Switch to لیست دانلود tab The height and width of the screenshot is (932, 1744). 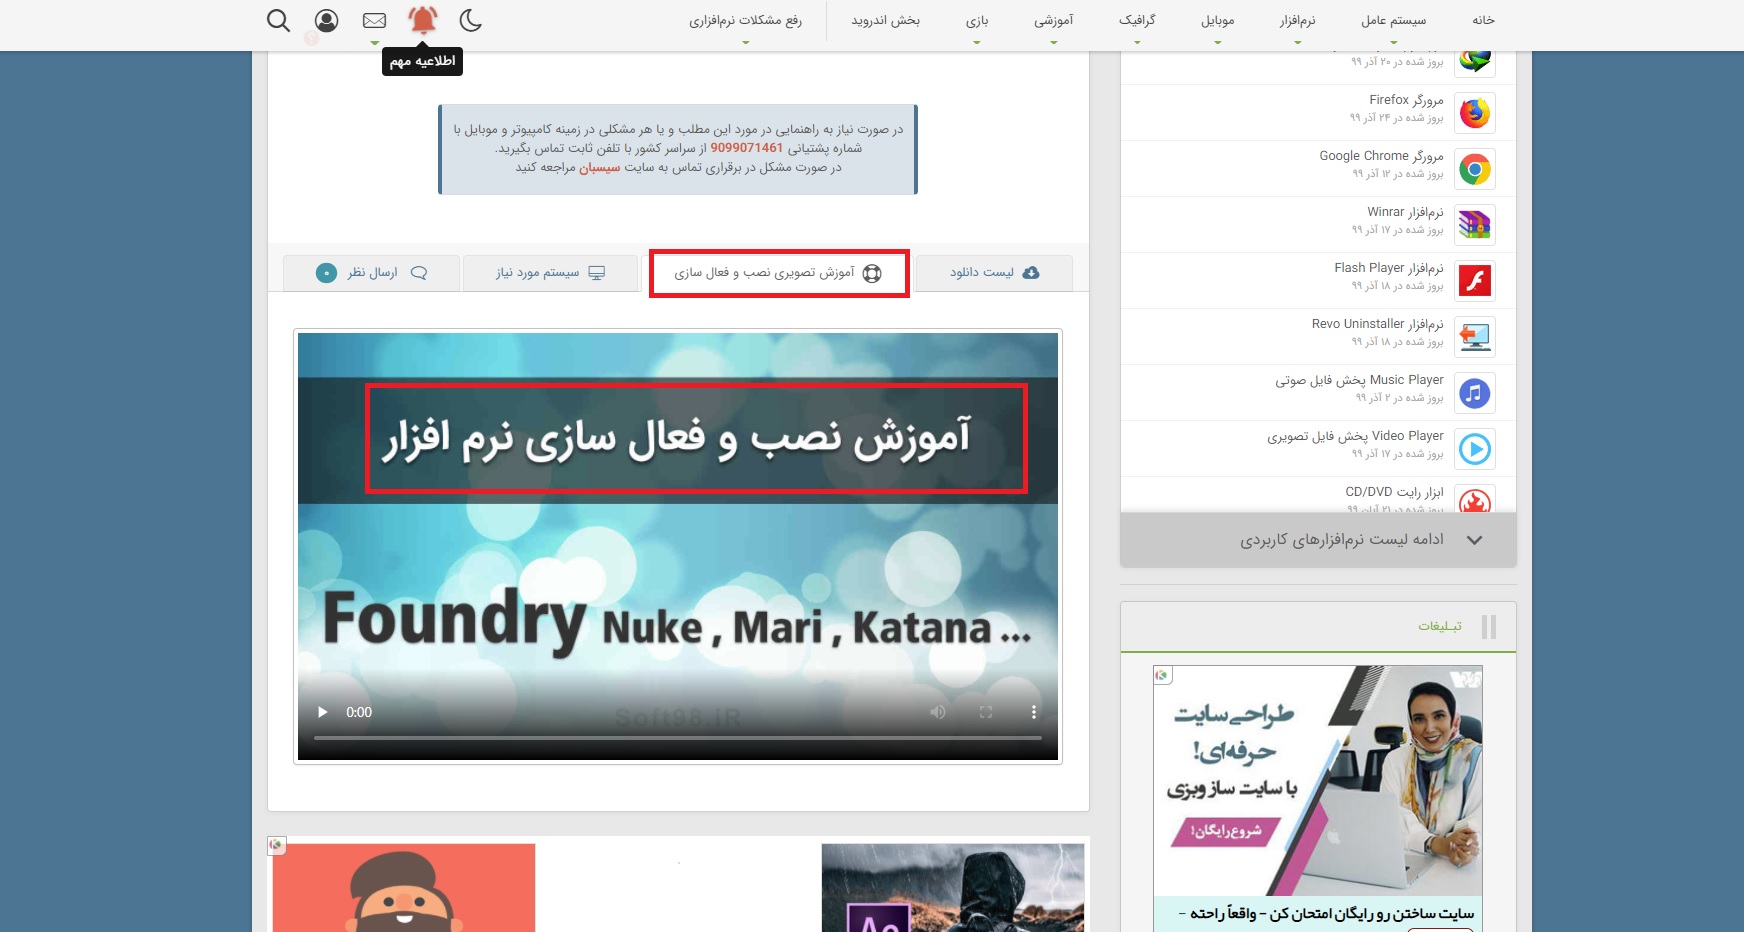tap(994, 272)
